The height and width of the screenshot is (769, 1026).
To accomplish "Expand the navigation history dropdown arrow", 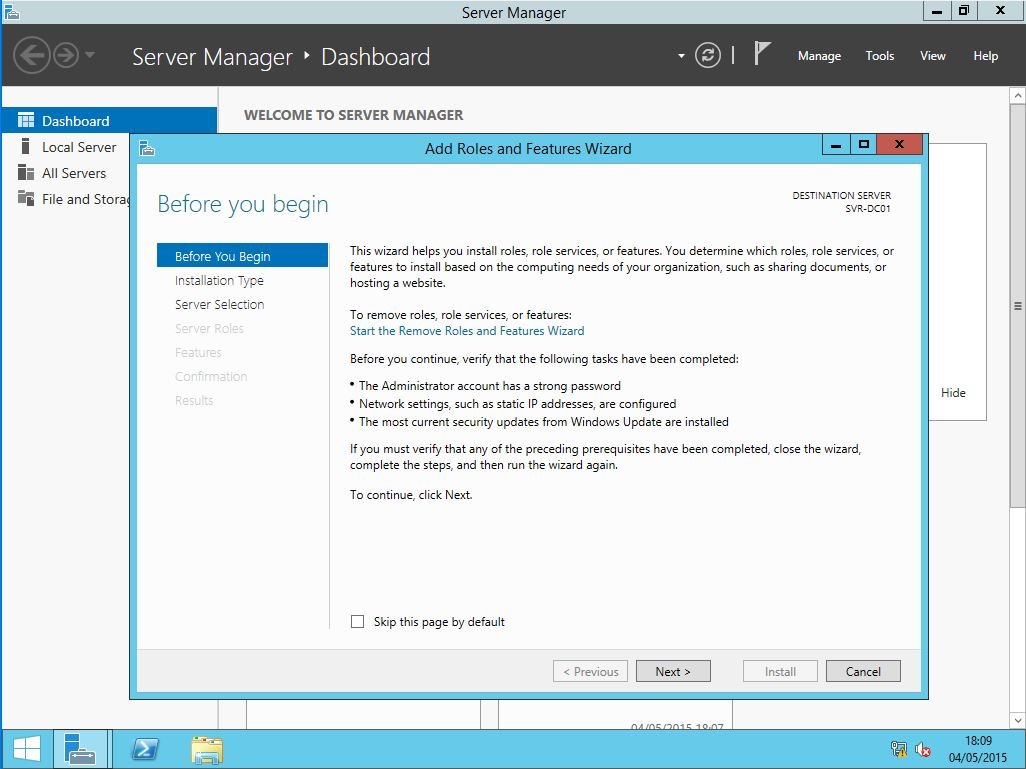I will [x=90, y=55].
